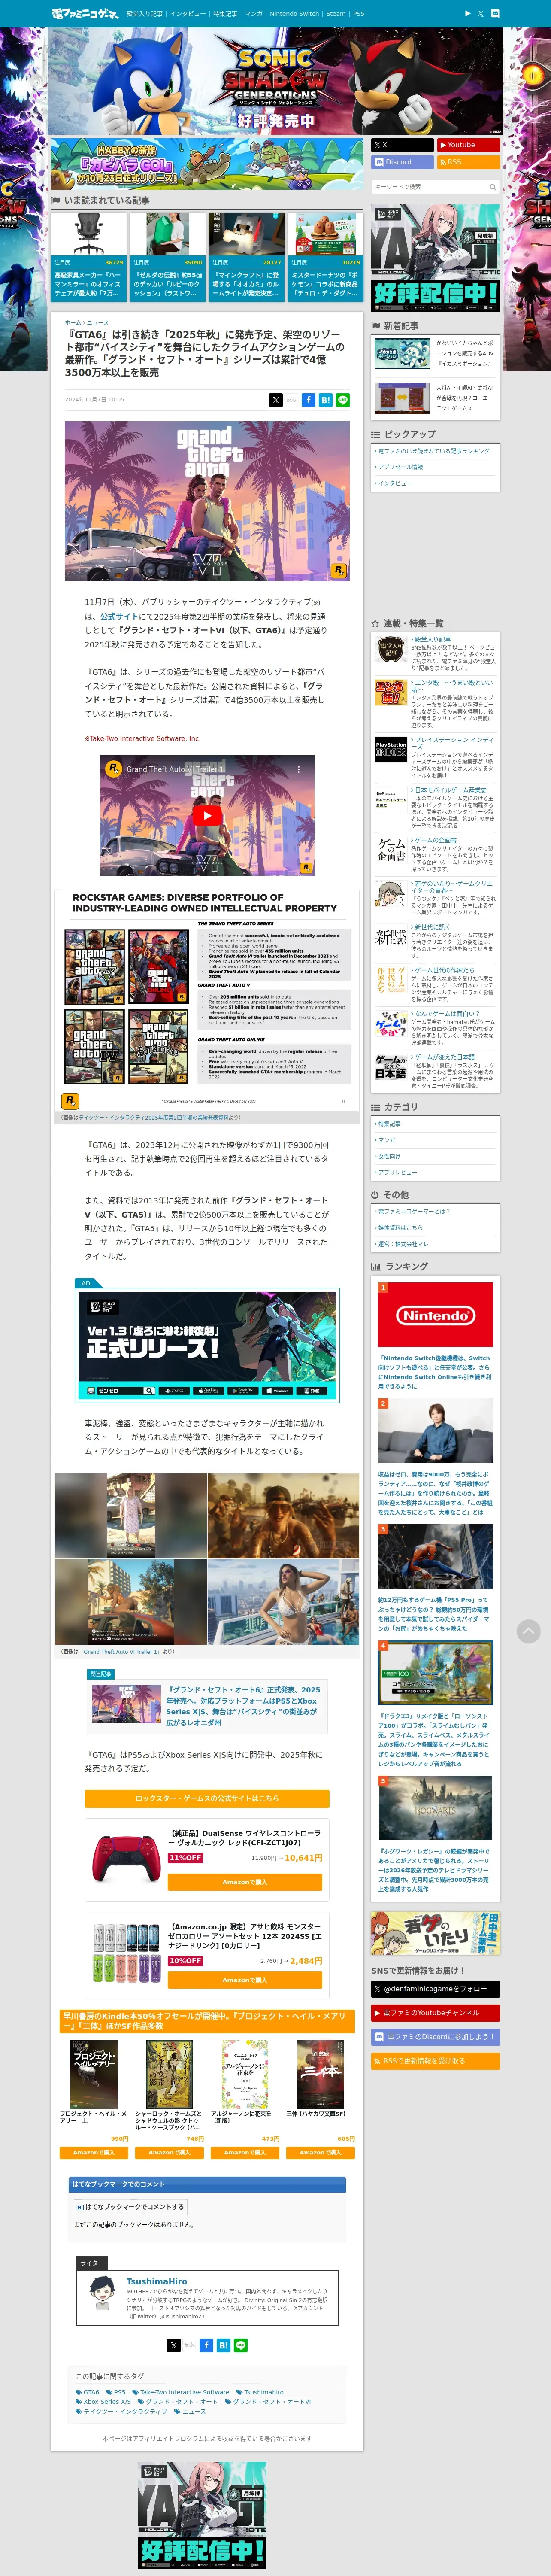The width and height of the screenshot is (551, 2576).
Task: Click the @denfaminicogameをフォロー button
Action: coord(435,1989)
